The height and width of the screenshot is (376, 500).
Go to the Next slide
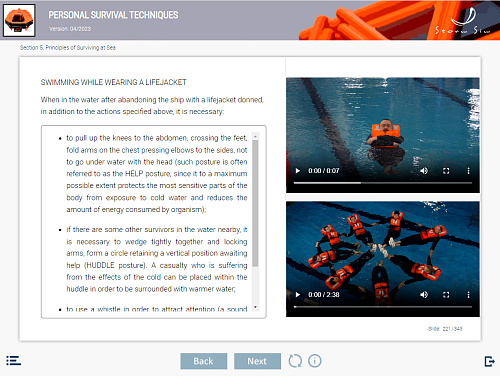pos(257,361)
